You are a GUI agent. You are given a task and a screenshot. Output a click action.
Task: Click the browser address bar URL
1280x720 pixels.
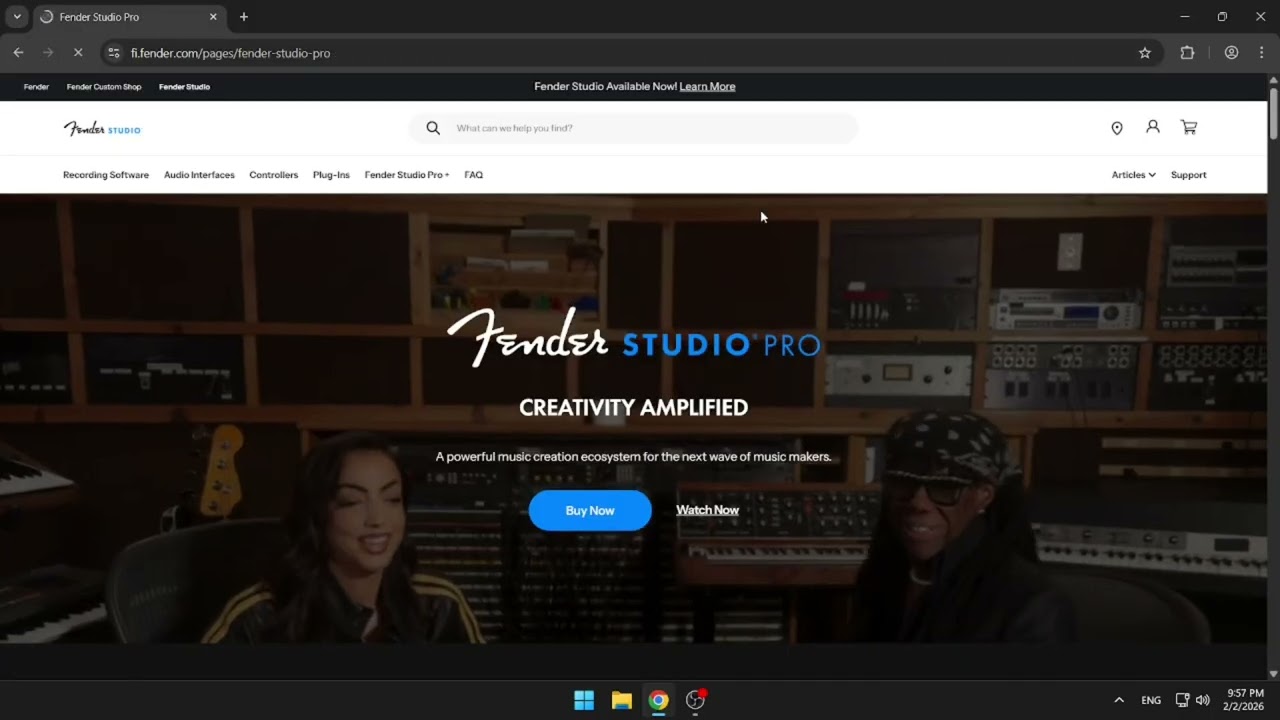coord(230,53)
